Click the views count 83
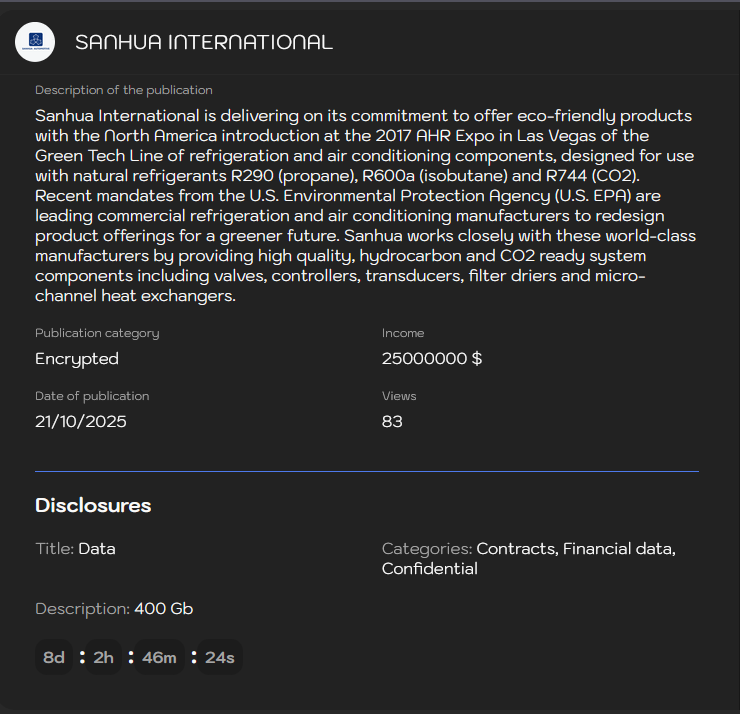The width and height of the screenshot is (740, 714). (x=392, y=422)
